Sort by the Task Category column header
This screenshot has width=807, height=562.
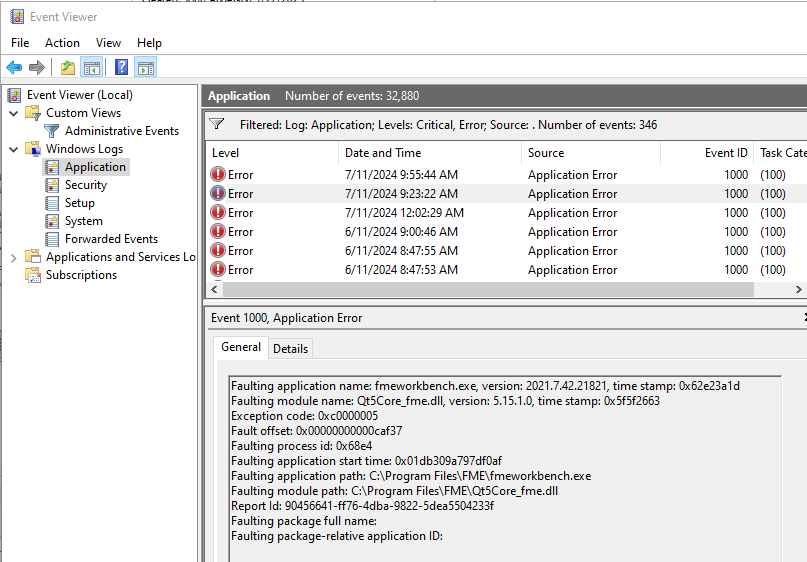click(781, 153)
